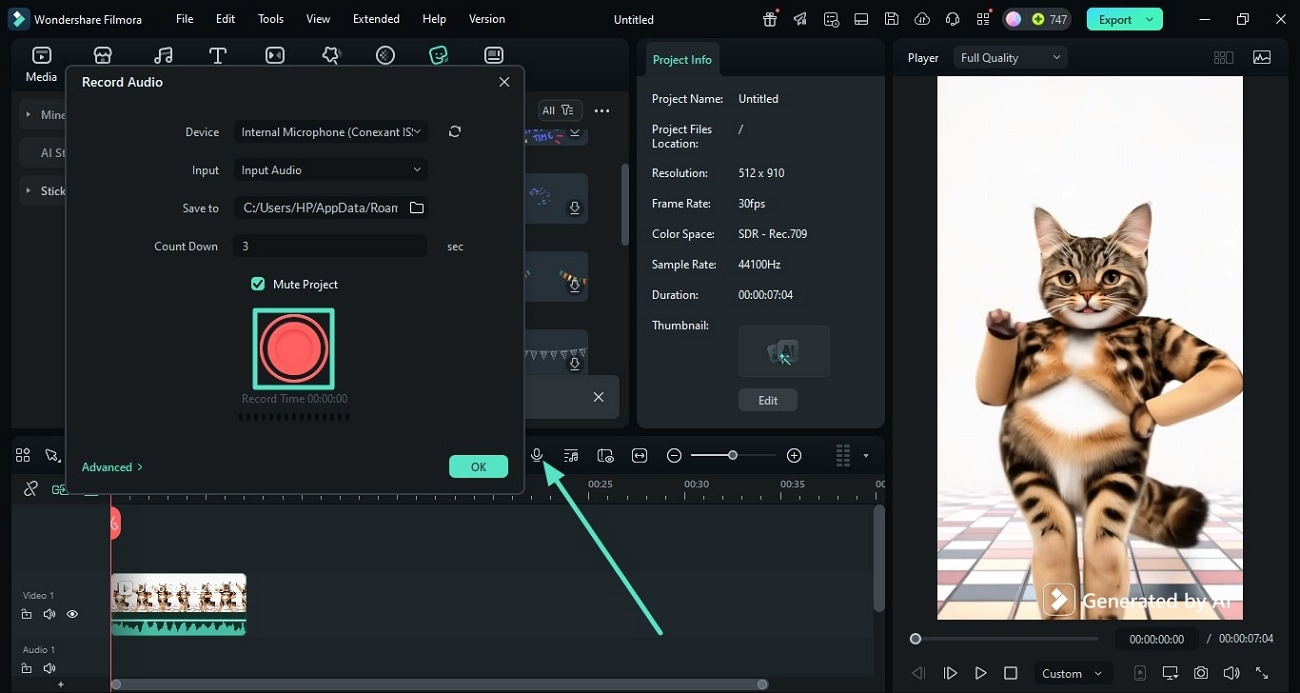Select the cat video clip on Video 1
The image size is (1300, 693).
pyautogui.click(x=178, y=604)
